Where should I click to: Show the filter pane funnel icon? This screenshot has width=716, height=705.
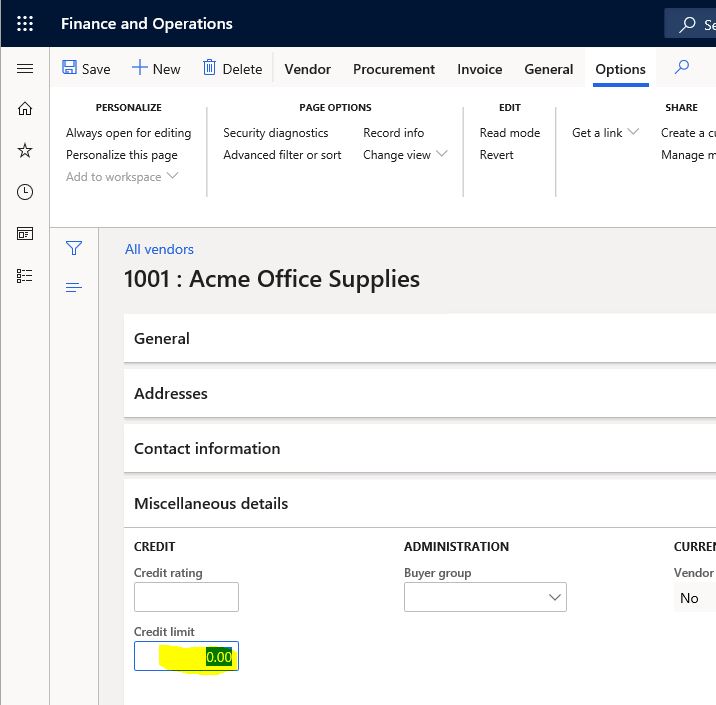[x=74, y=248]
